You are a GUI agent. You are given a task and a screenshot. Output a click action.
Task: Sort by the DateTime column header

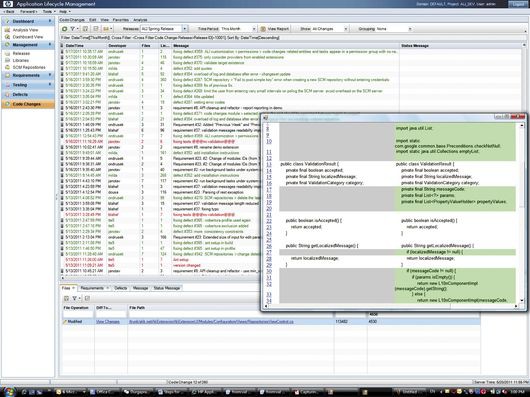pyautogui.click(x=85, y=45)
